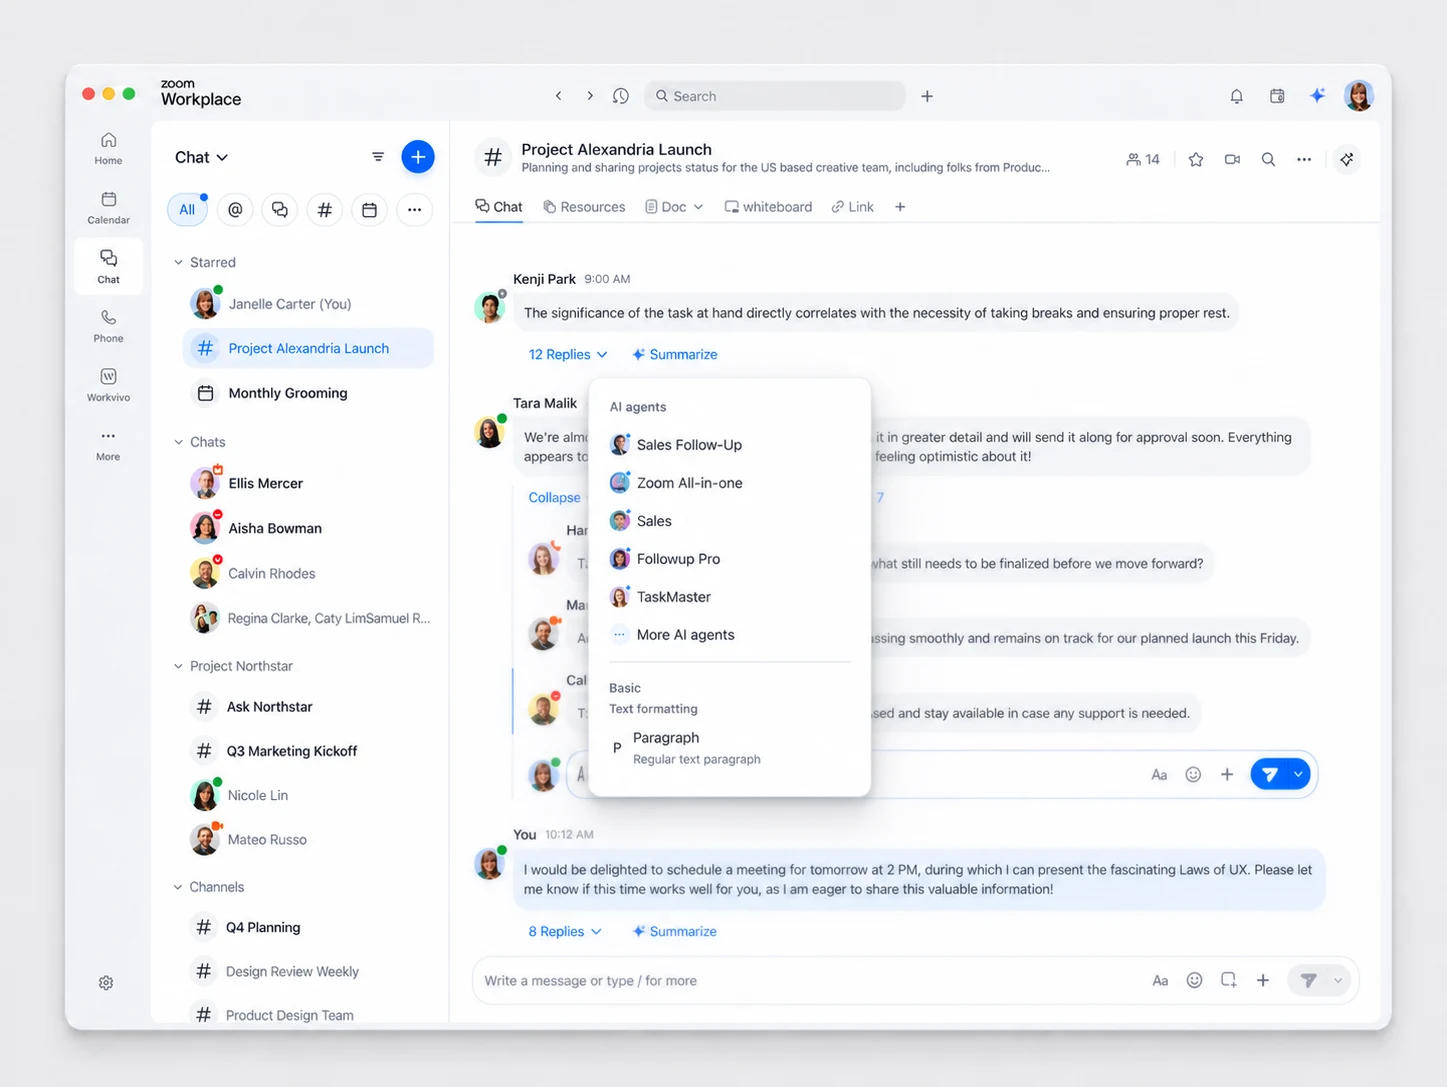Filter chat list by threads icon
The width and height of the screenshot is (1447, 1087).
(280, 210)
